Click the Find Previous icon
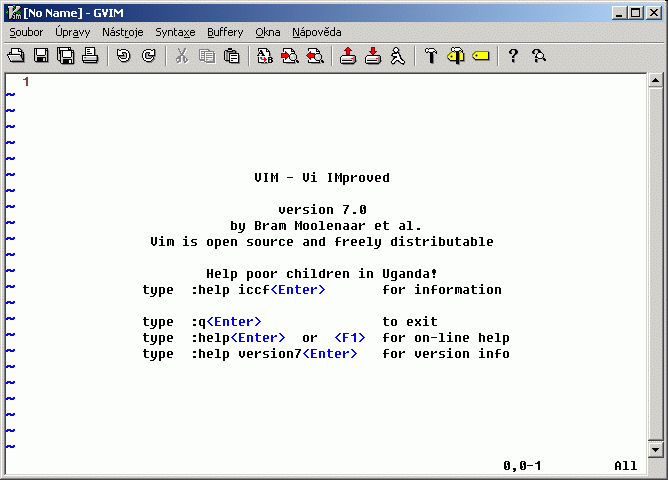 point(315,56)
